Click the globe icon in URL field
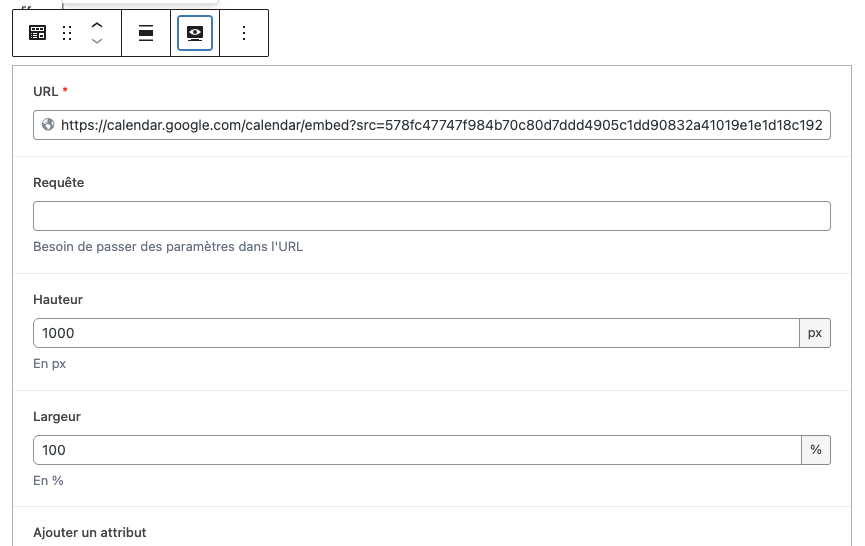The image size is (865, 546). click(x=48, y=125)
